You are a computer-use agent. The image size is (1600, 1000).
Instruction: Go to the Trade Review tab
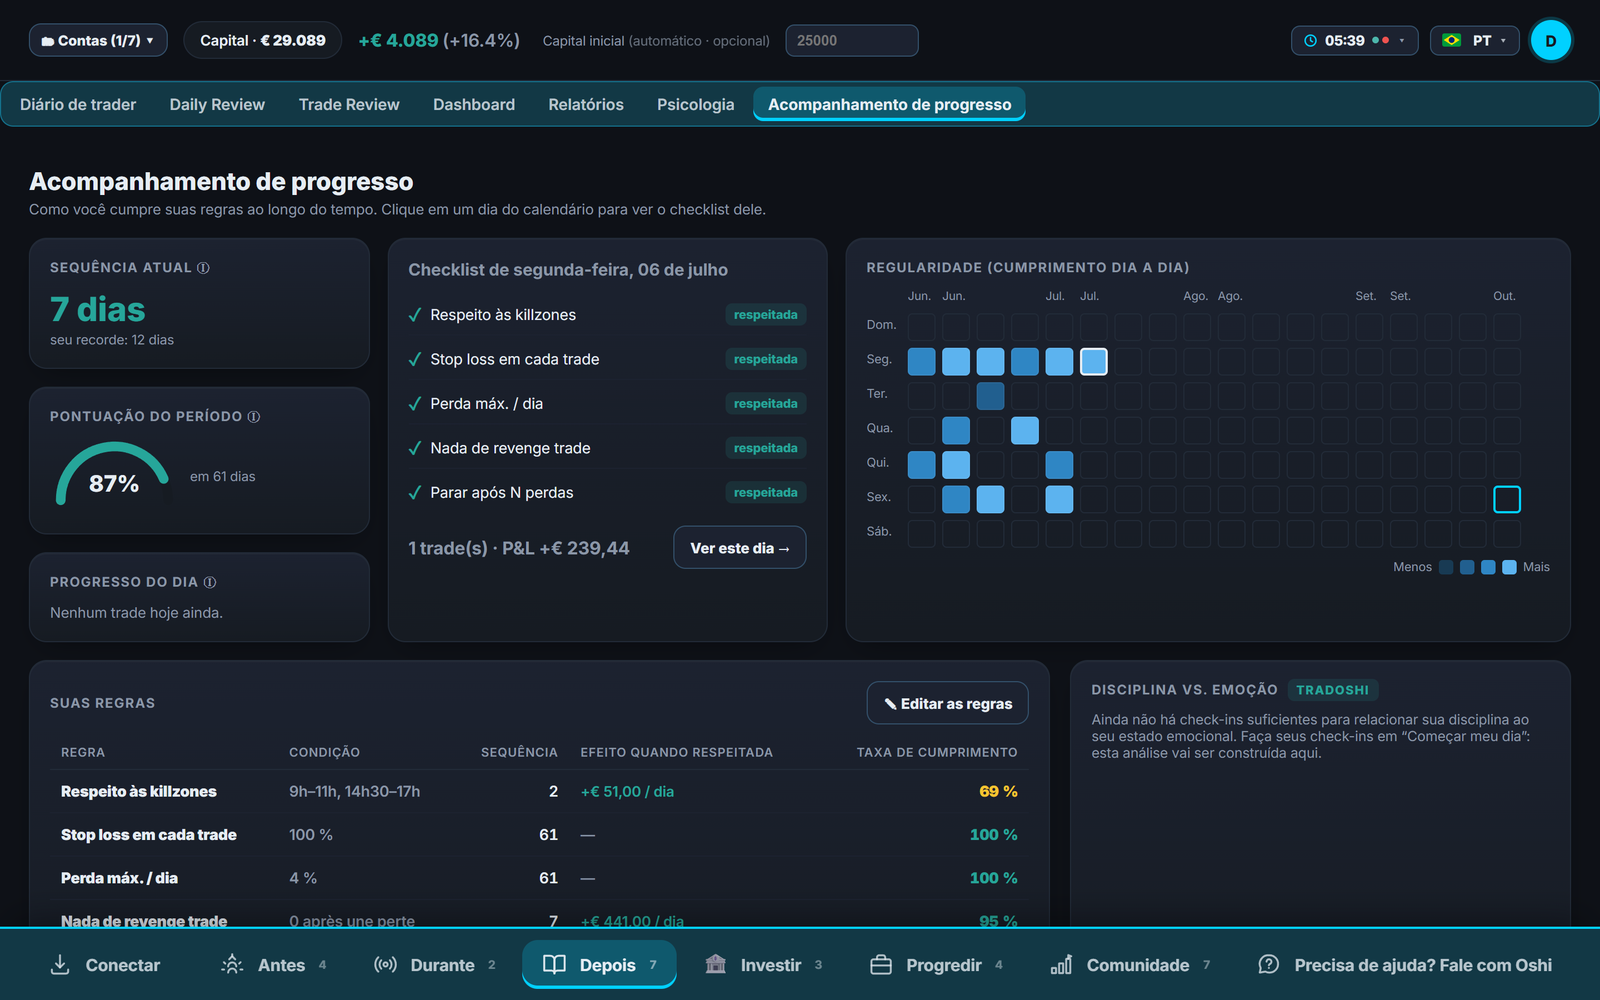coord(349,105)
